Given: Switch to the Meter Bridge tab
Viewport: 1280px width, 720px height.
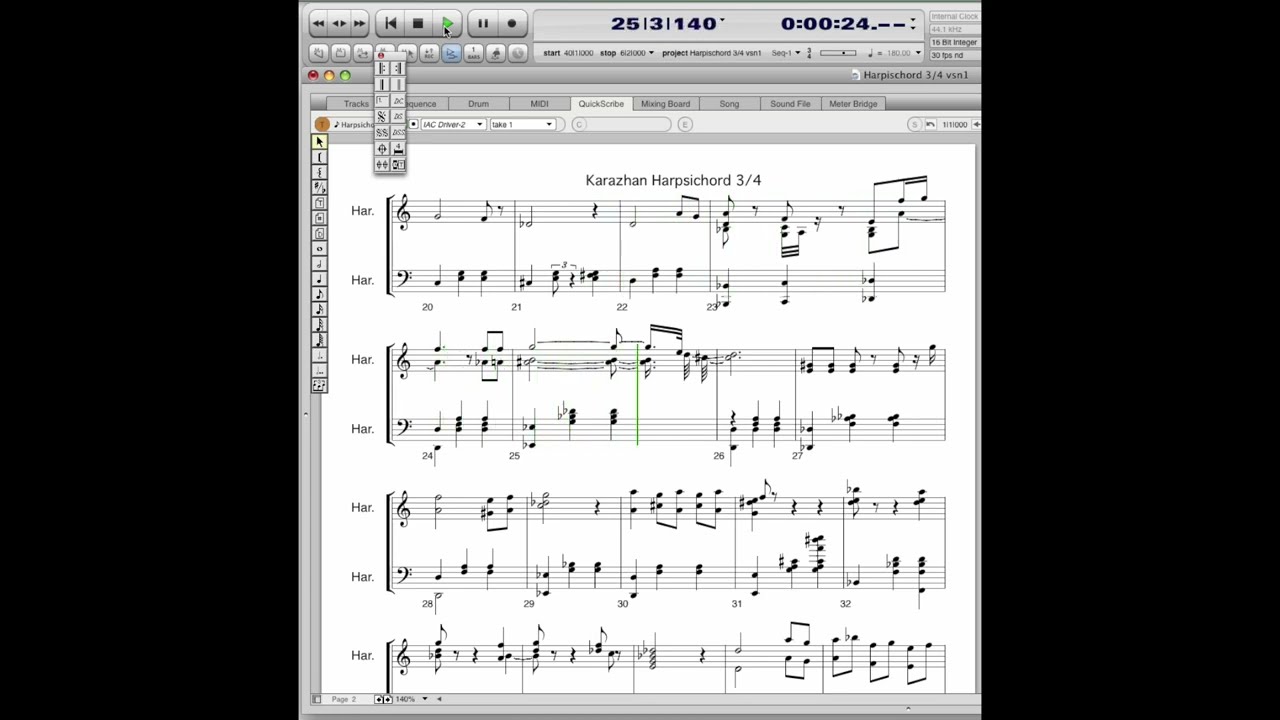Looking at the screenshot, I should (x=853, y=104).
